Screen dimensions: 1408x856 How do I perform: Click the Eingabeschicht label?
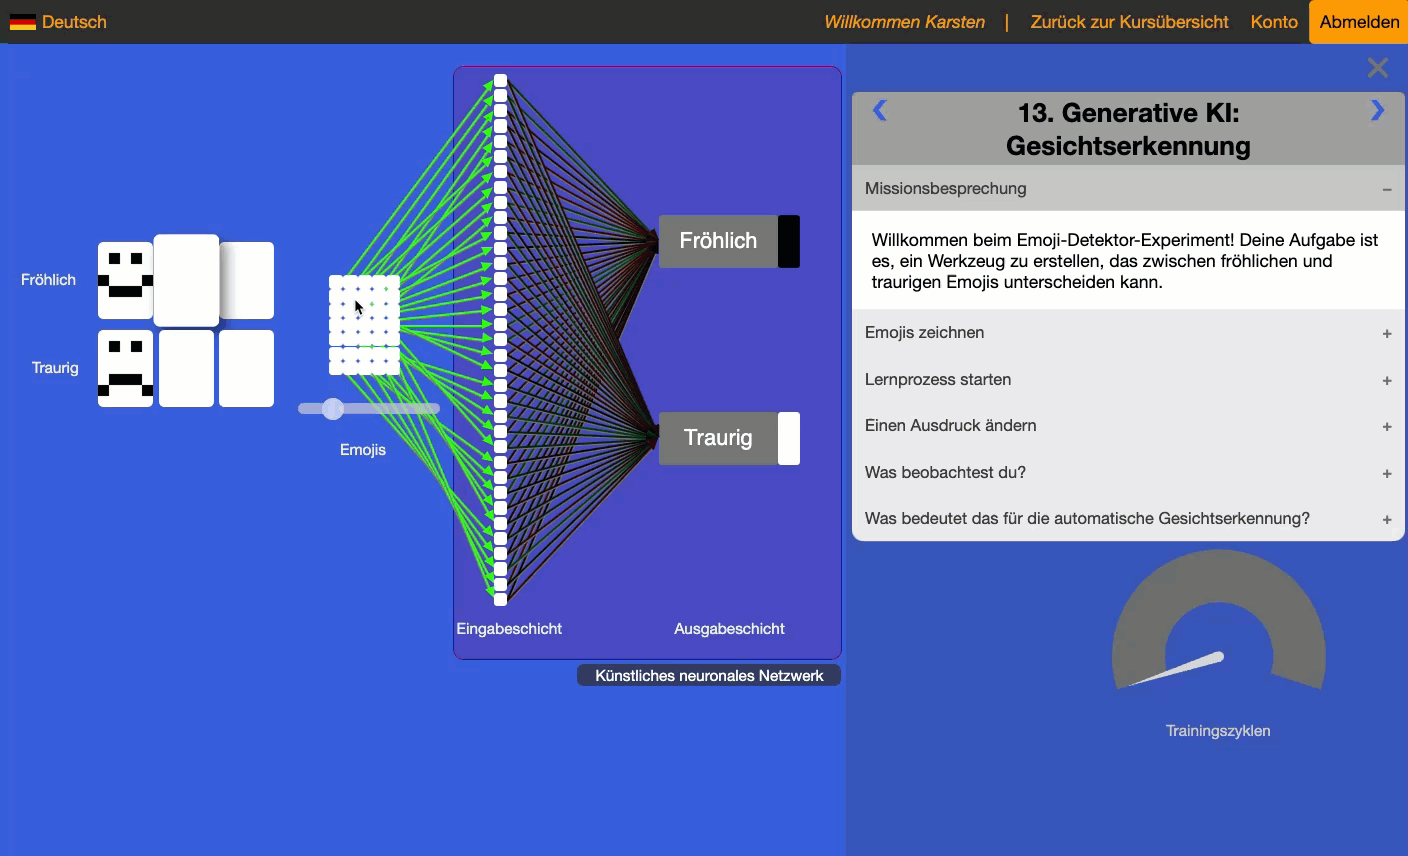coord(509,629)
